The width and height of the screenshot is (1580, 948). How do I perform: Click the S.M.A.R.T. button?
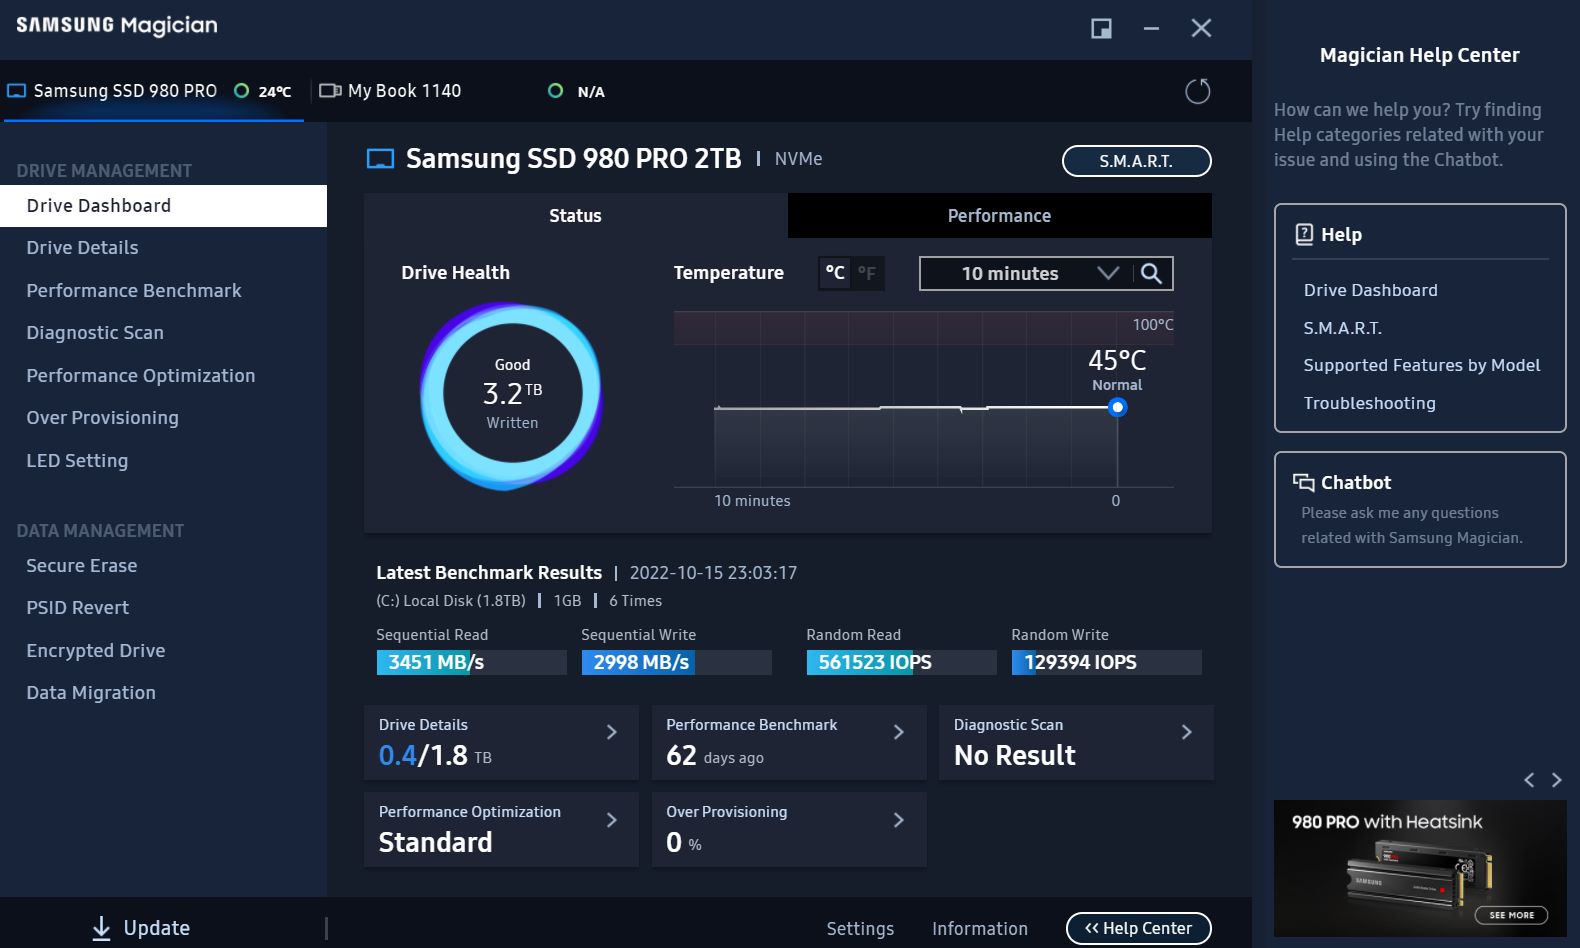1136,161
